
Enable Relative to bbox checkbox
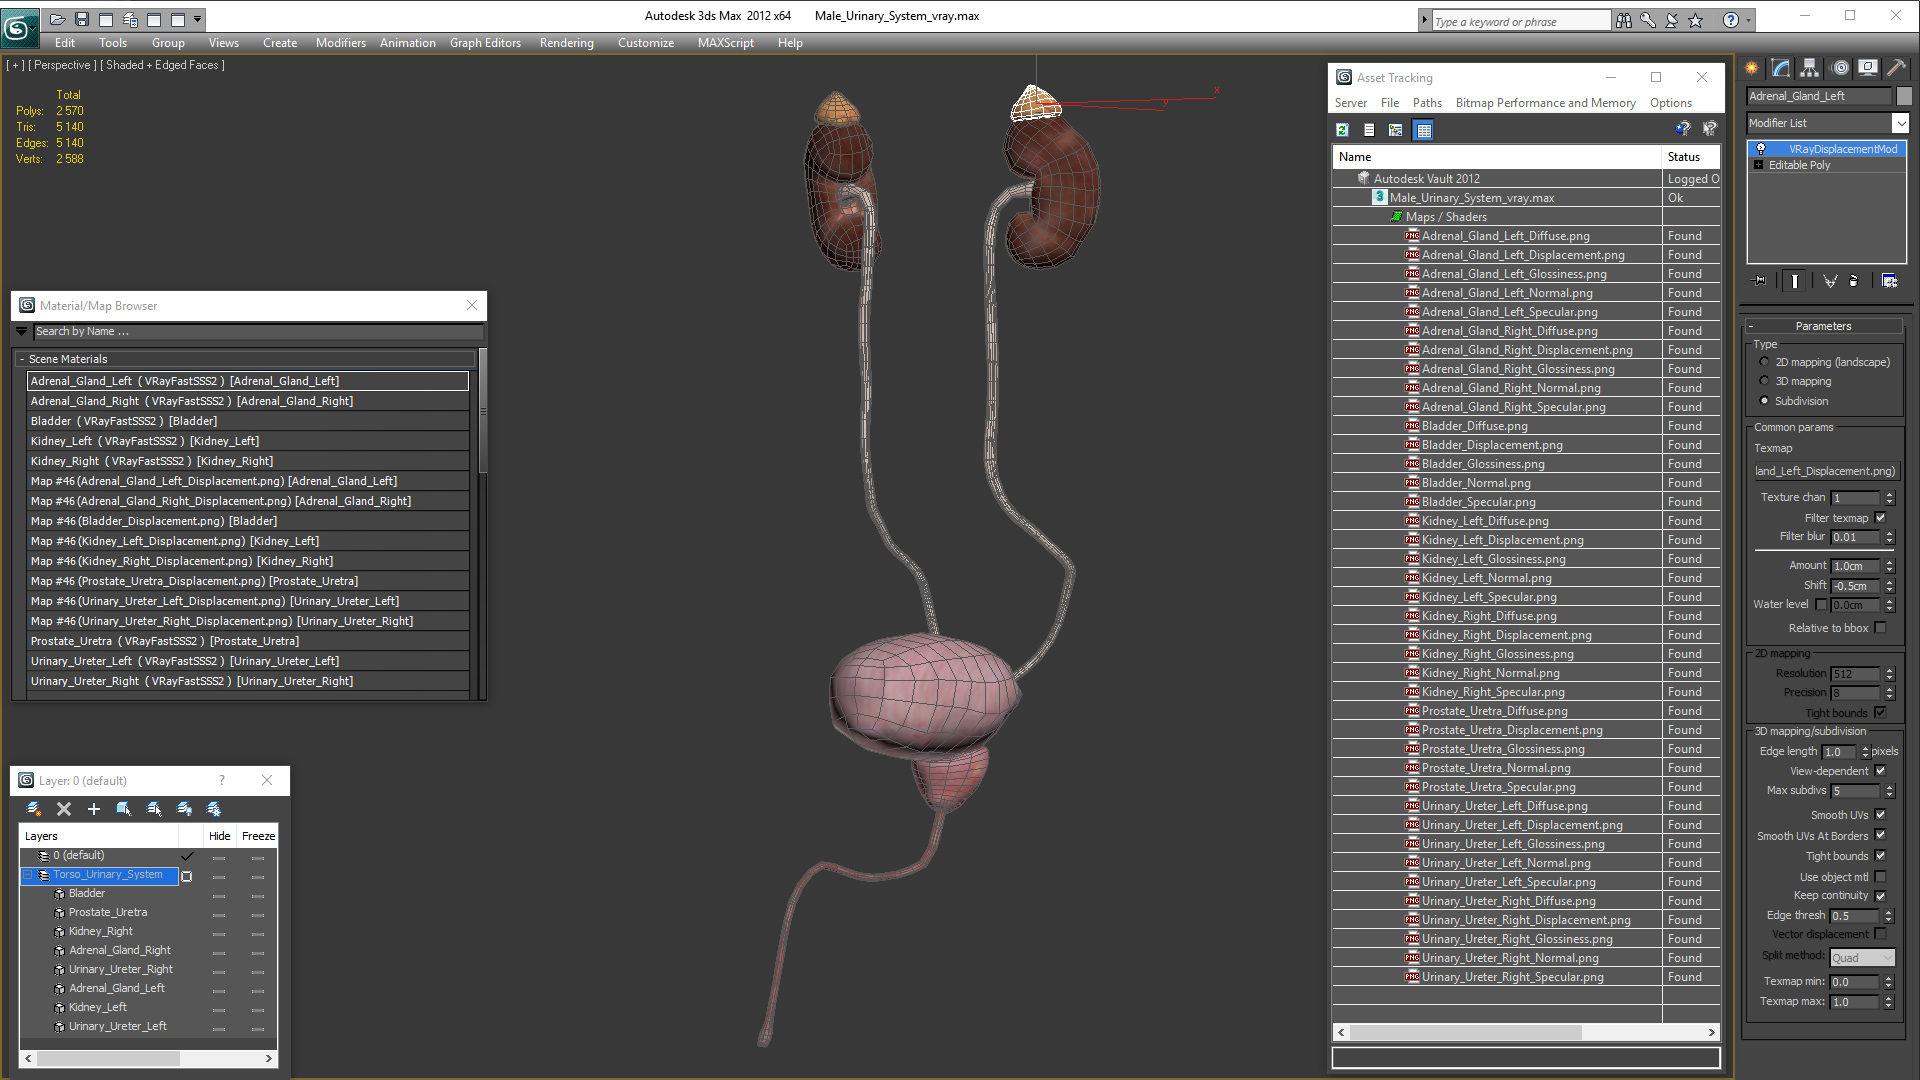pos(1881,628)
